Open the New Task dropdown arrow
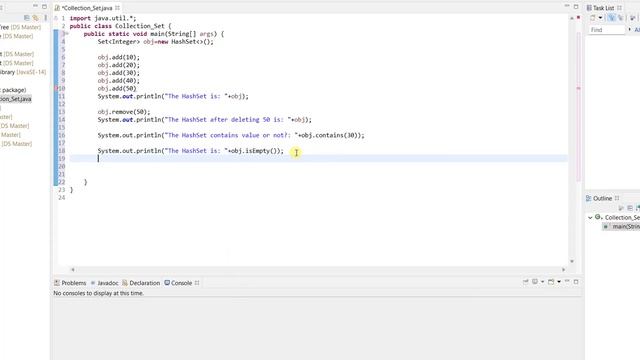Screen dimensions: 640x360 (x=600, y=18)
